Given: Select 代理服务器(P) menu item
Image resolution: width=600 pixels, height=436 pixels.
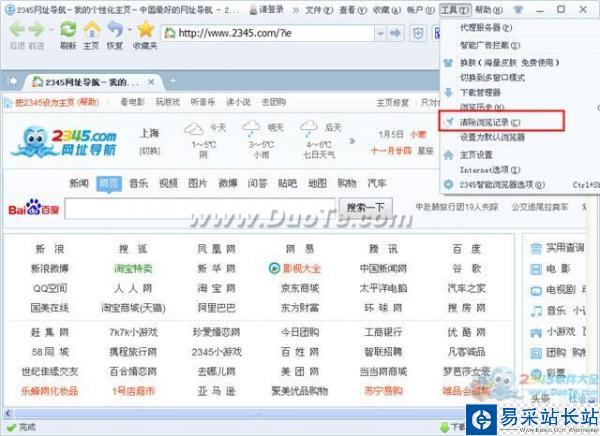Looking at the screenshot, I should (x=486, y=28).
